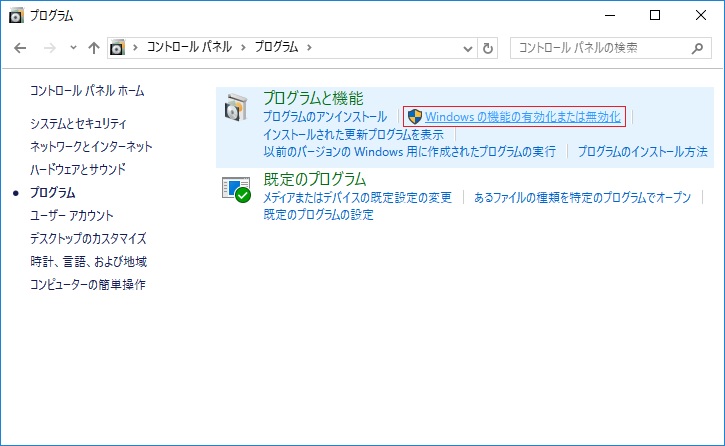This screenshot has width=725, height=446.
Task: Click the Back arrow navigation button
Action: [x=20, y=48]
